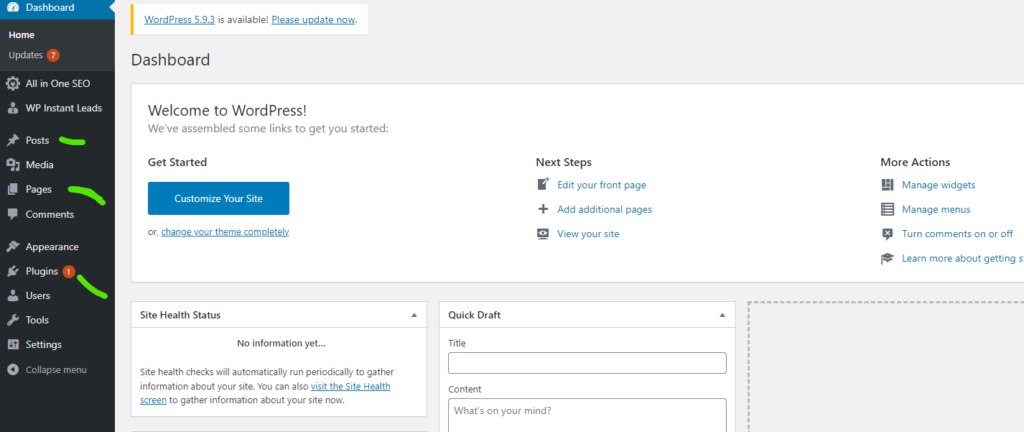1024x432 pixels.
Task: Open the Manage widgets link
Action: [x=938, y=185]
